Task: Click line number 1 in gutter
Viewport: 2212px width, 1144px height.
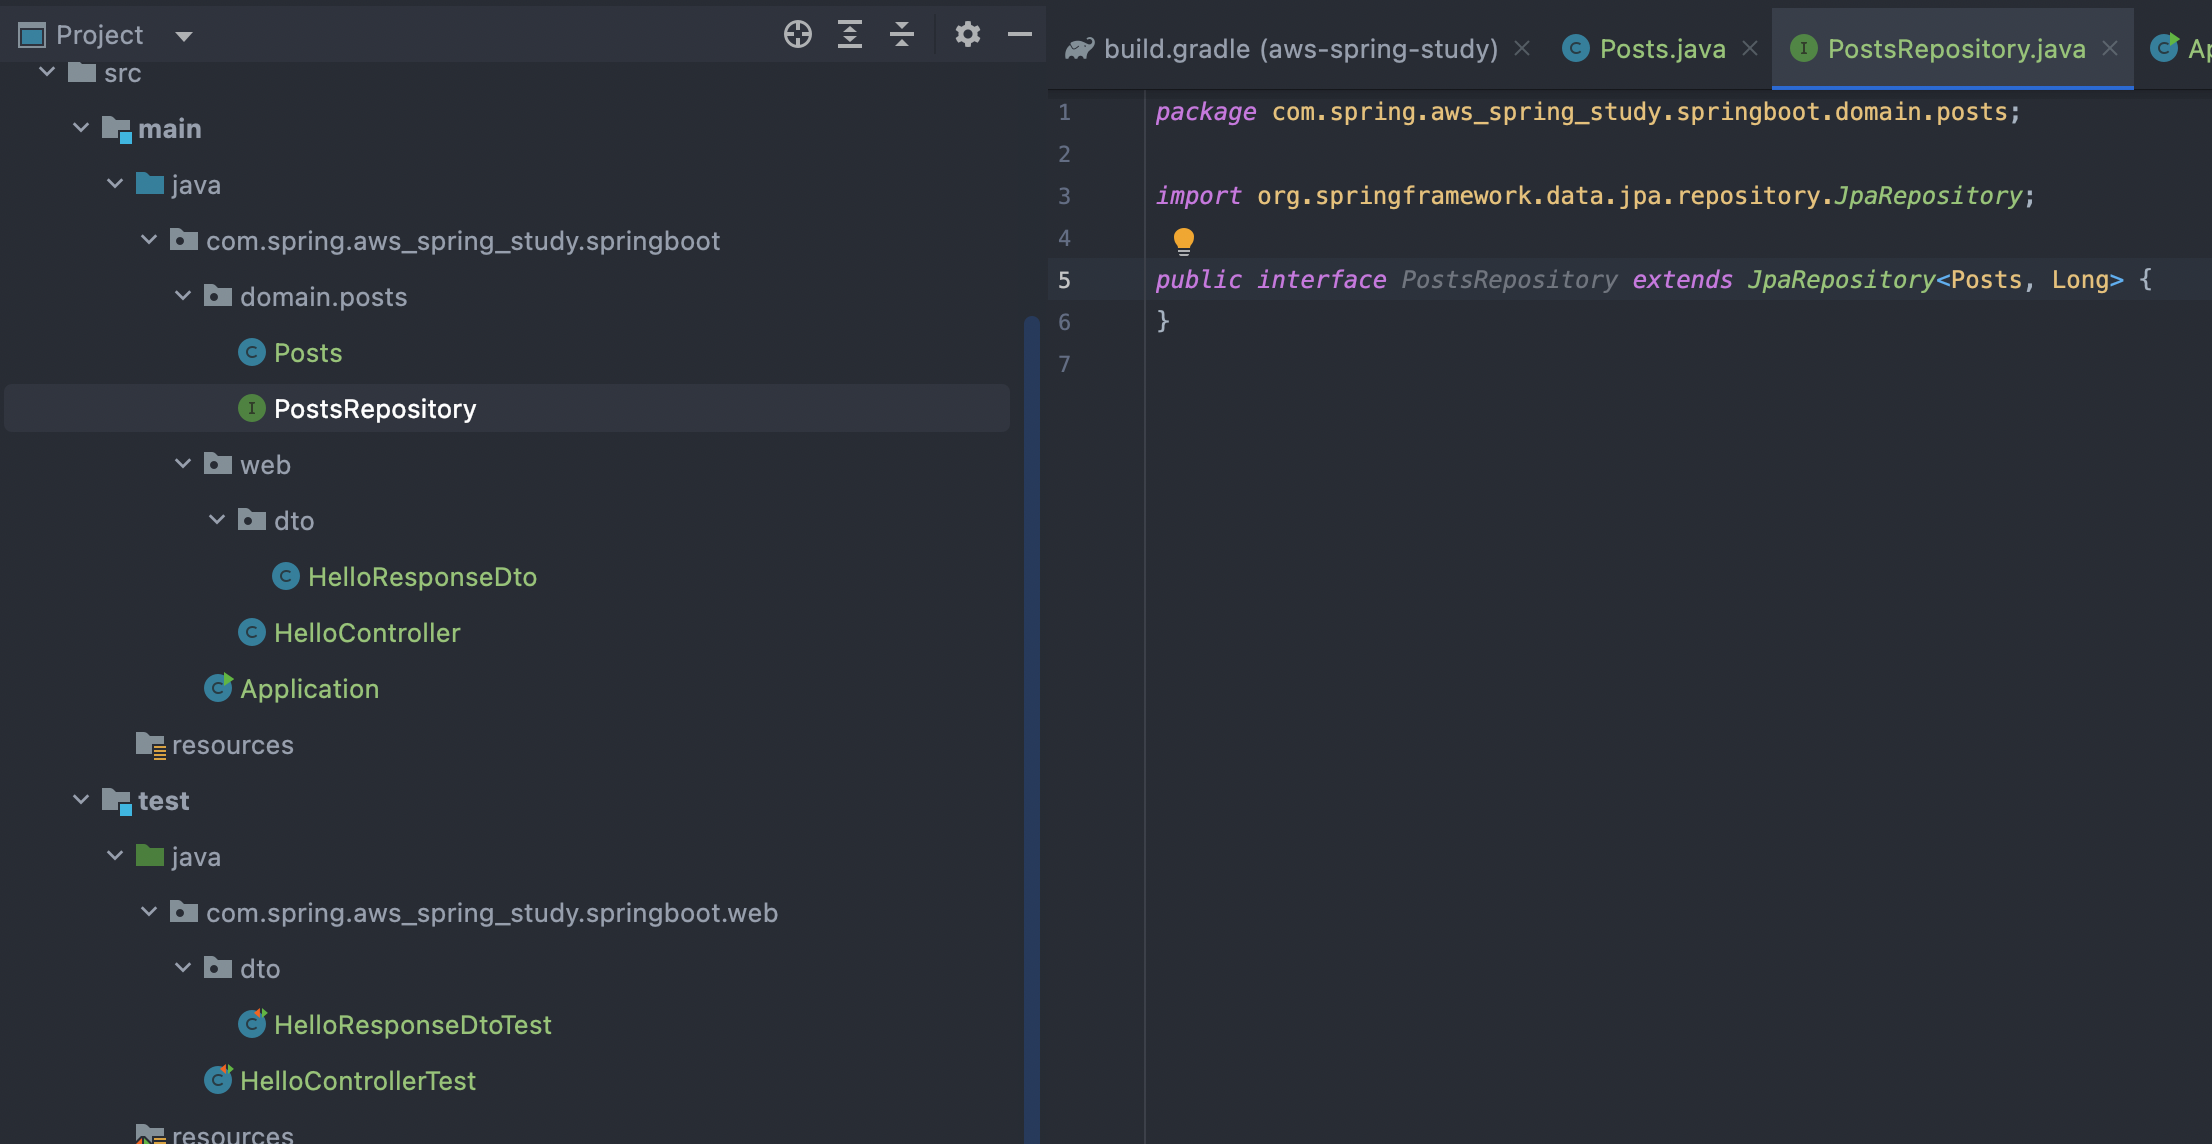Action: pos(1064,112)
